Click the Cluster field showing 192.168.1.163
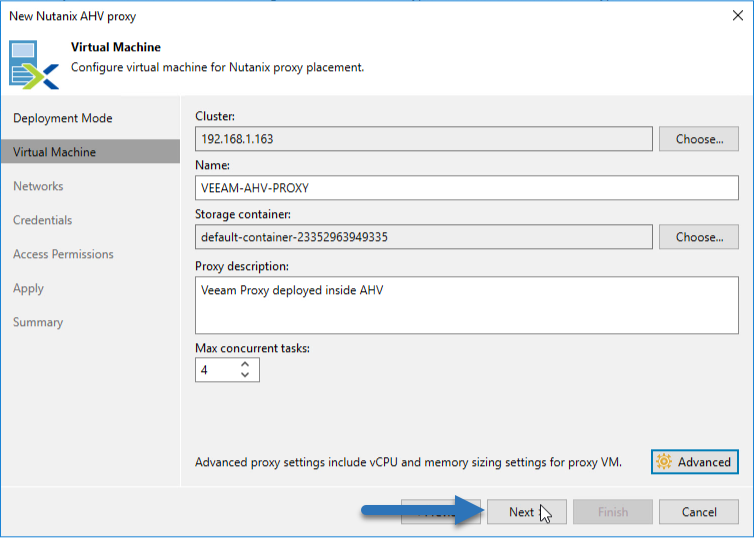Image resolution: width=754 pixels, height=538 pixels. [x=424, y=139]
